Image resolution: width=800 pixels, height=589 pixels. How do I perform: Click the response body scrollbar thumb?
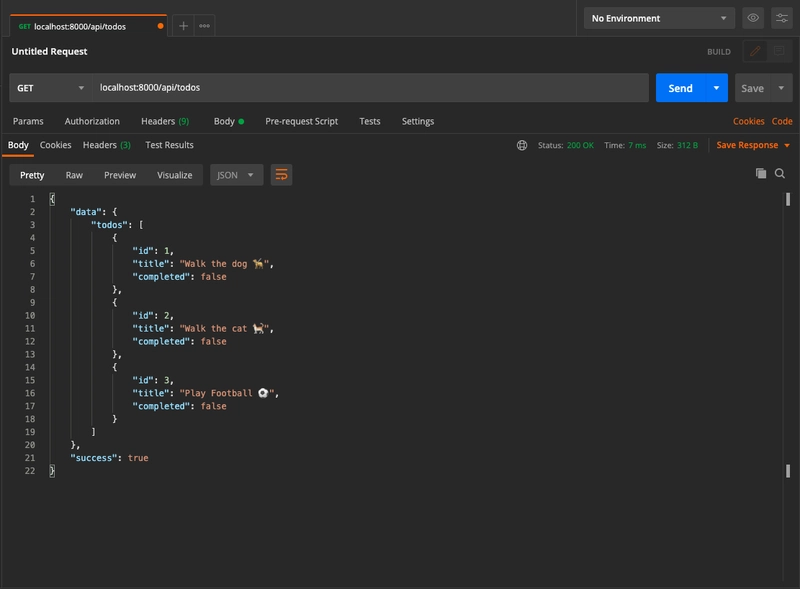coord(788,199)
